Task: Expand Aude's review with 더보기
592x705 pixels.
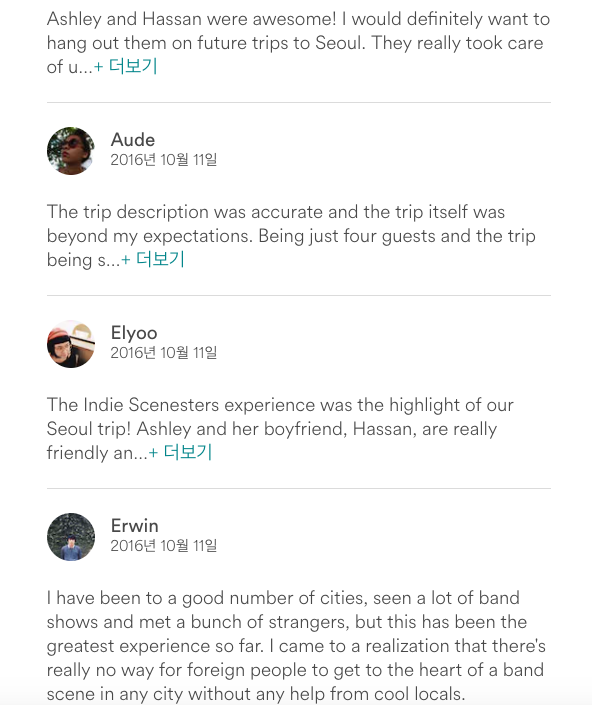Action: 153,259
